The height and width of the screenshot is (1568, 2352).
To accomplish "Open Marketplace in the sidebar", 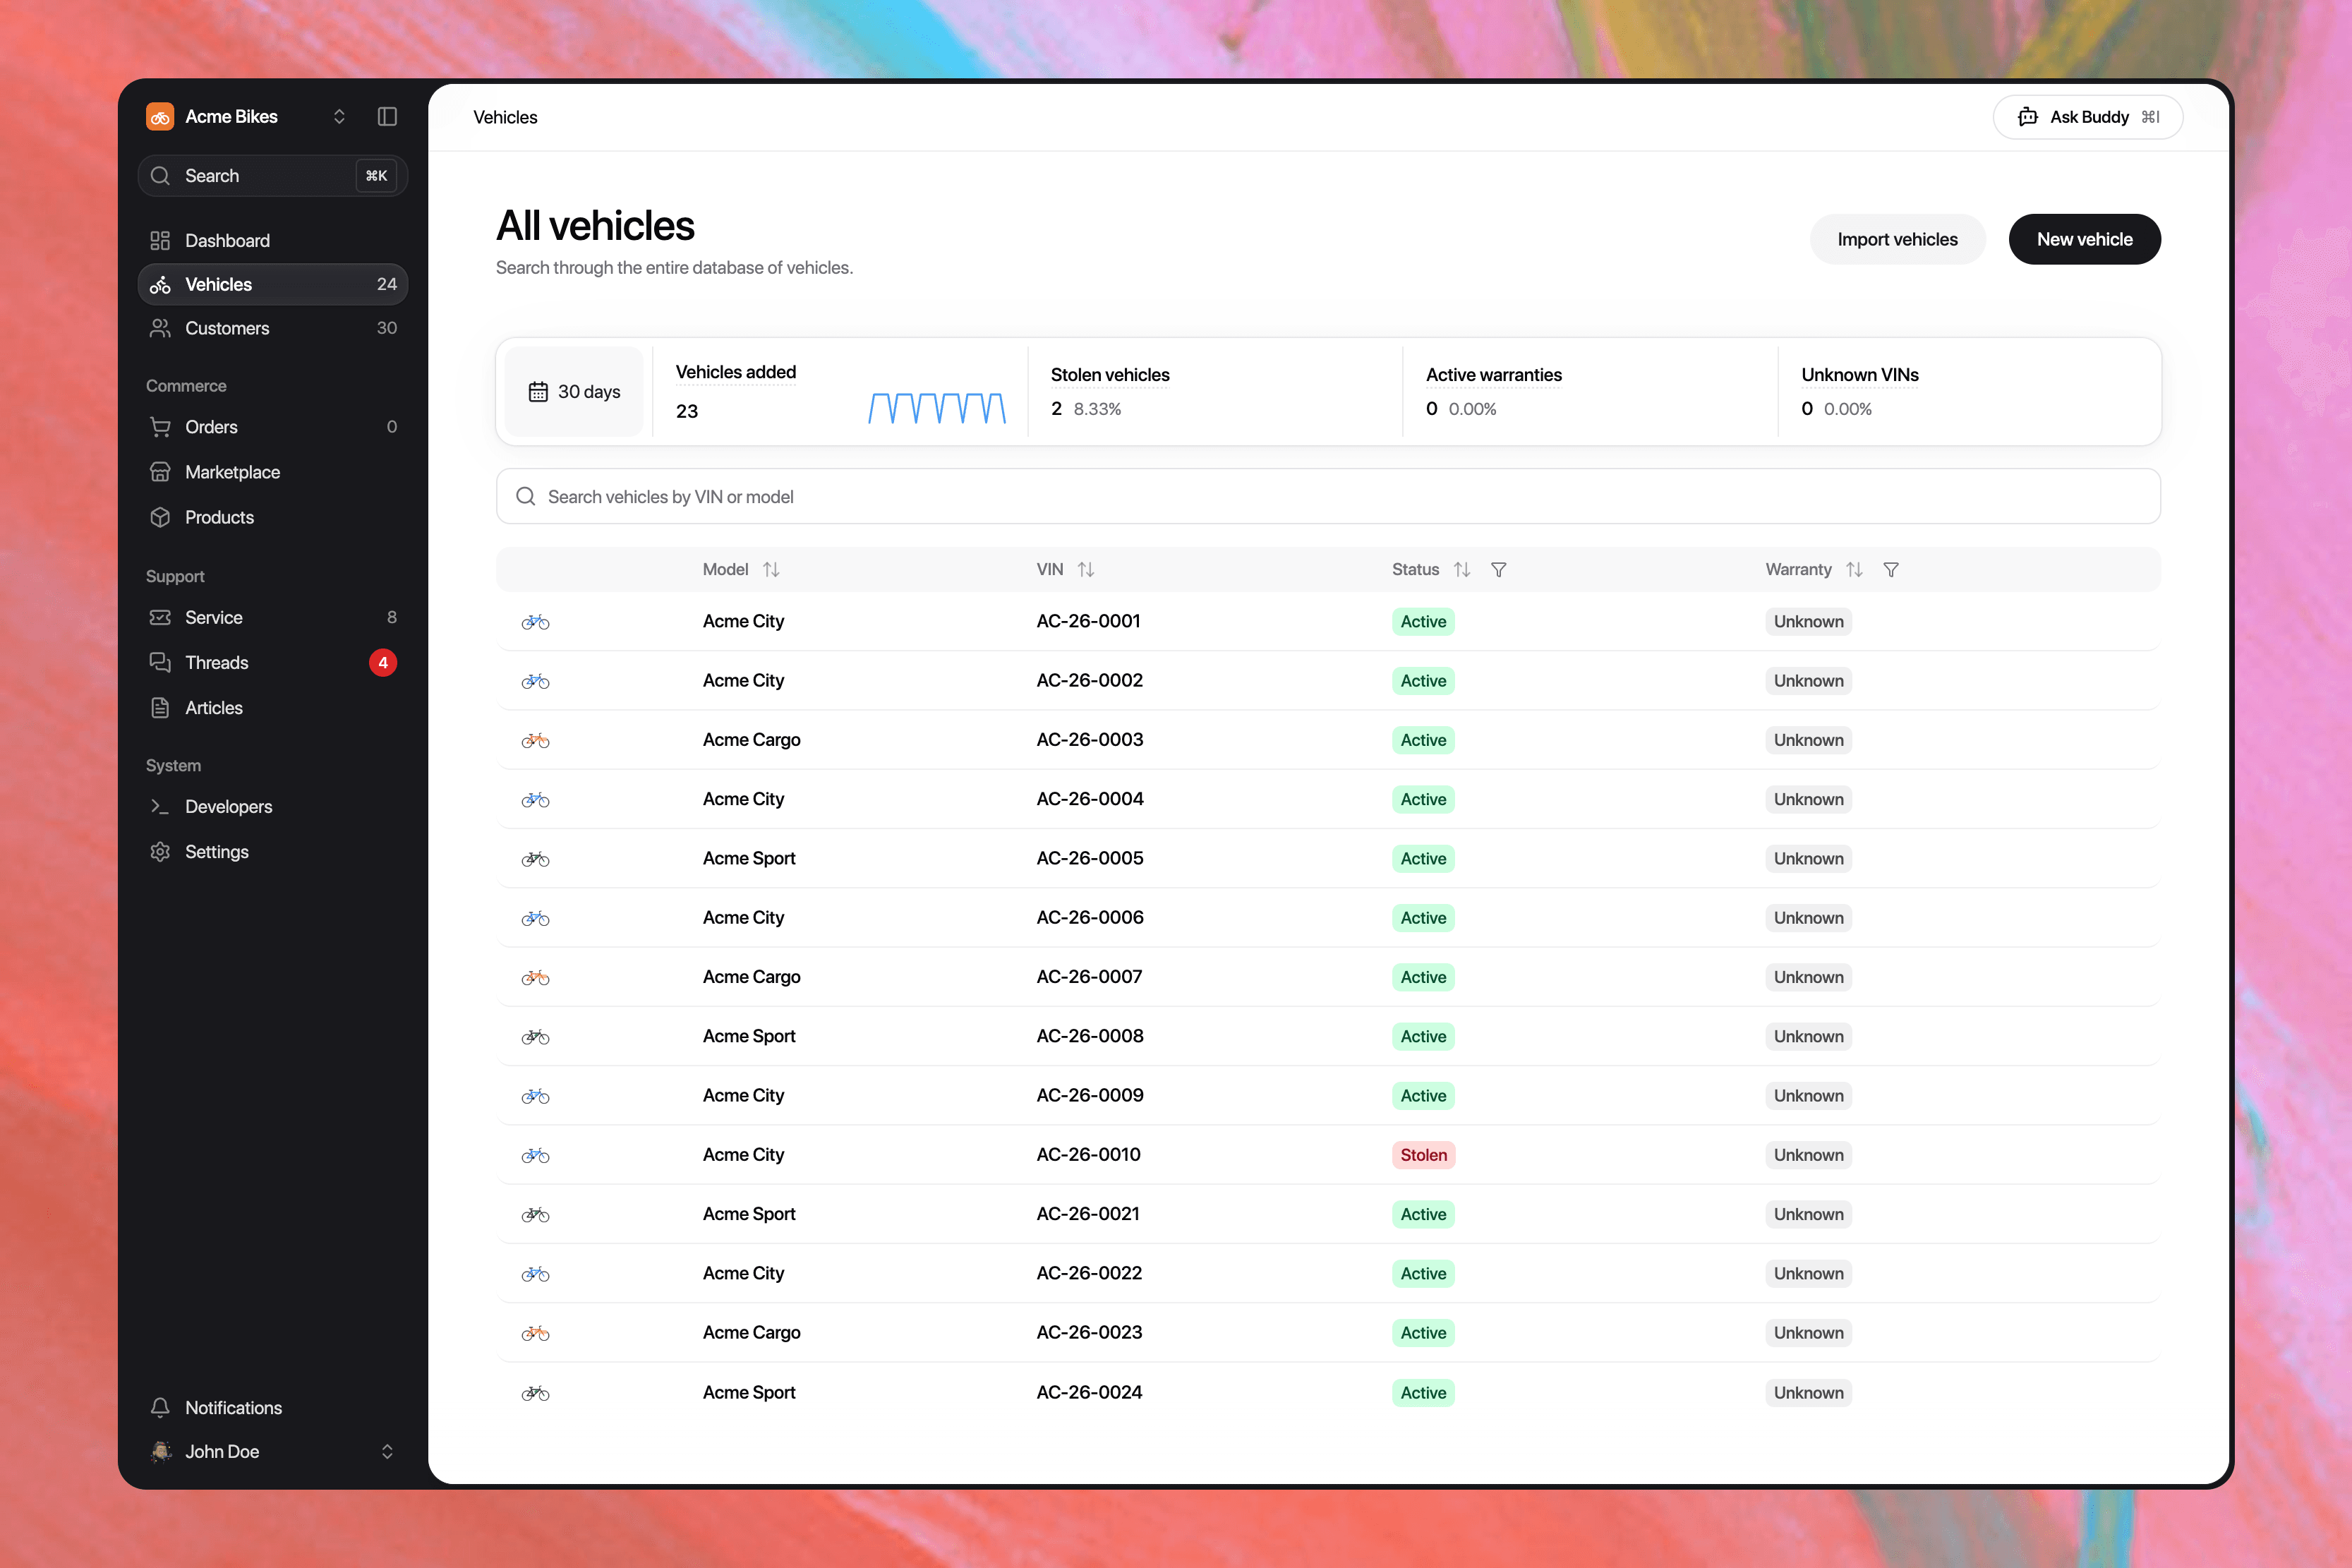I will (x=272, y=472).
